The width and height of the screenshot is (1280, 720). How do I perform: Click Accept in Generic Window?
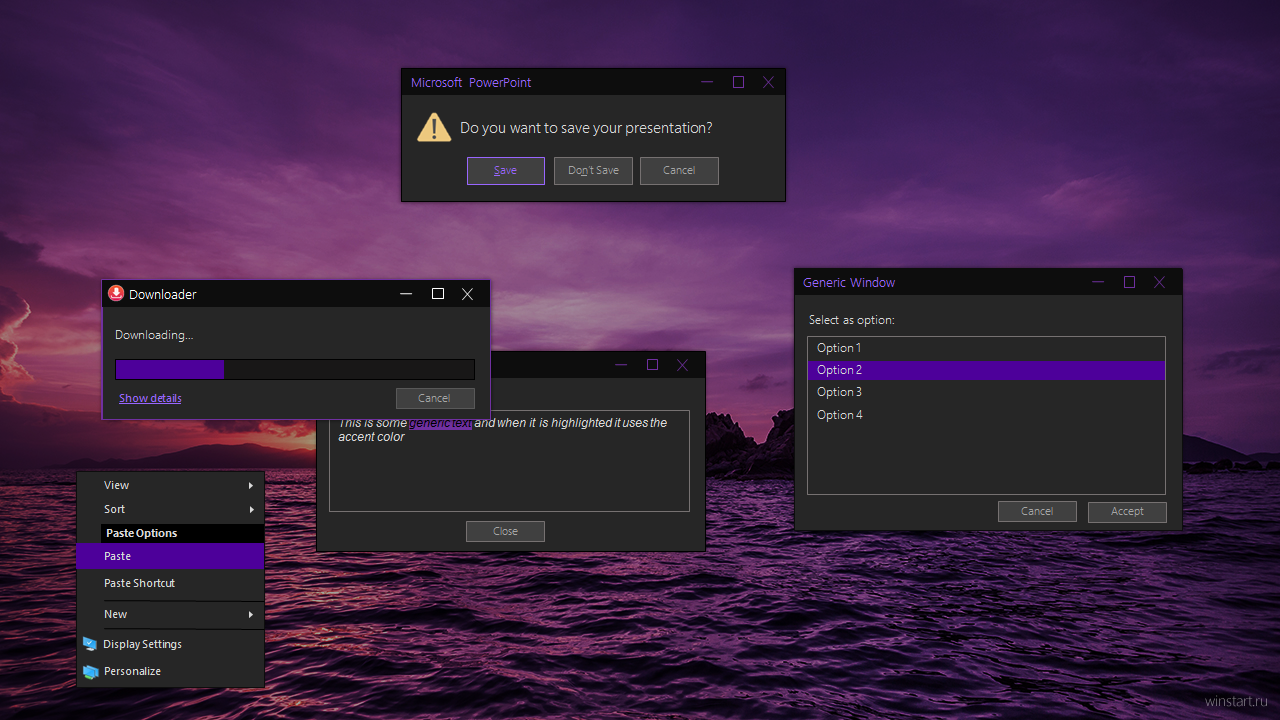tap(1127, 511)
